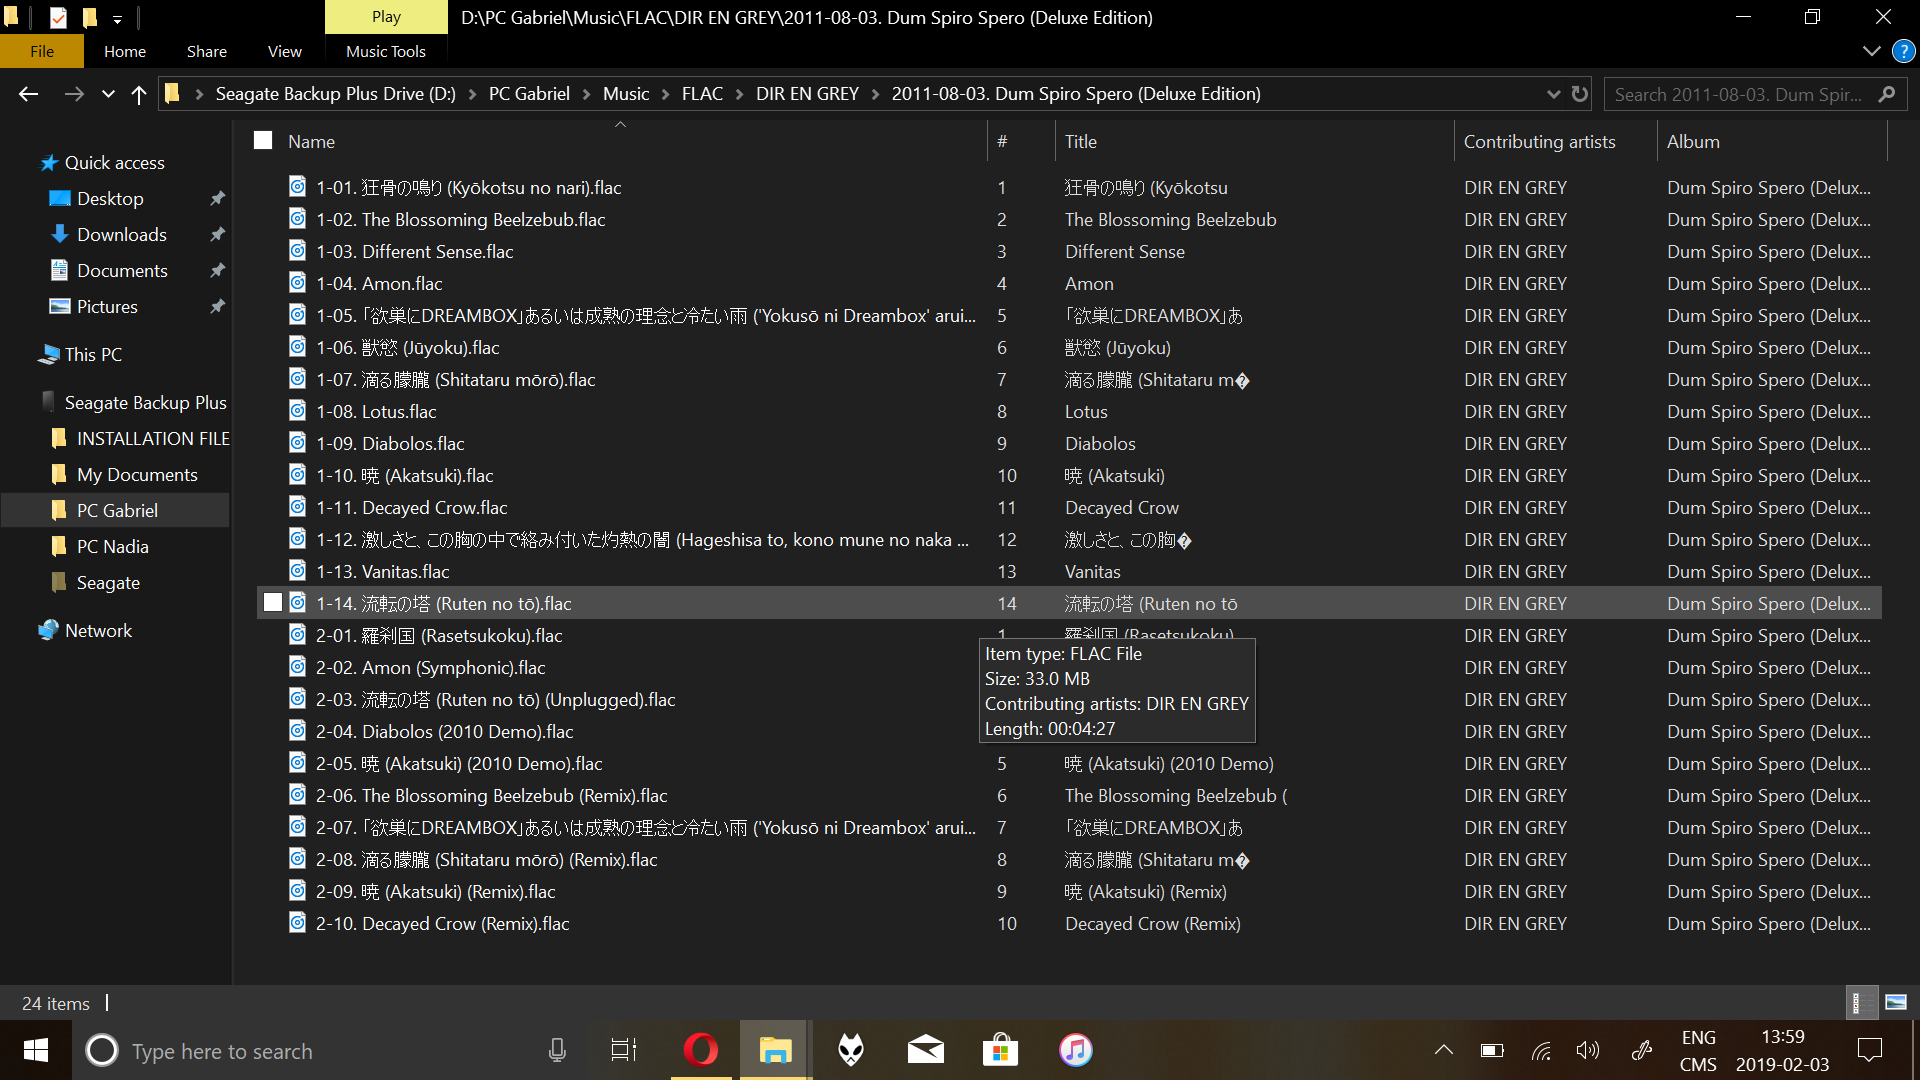Expand the breadcrumb chevron after DIR EN GREY
The height and width of the screenshot is (1080, 1920).
875,94
